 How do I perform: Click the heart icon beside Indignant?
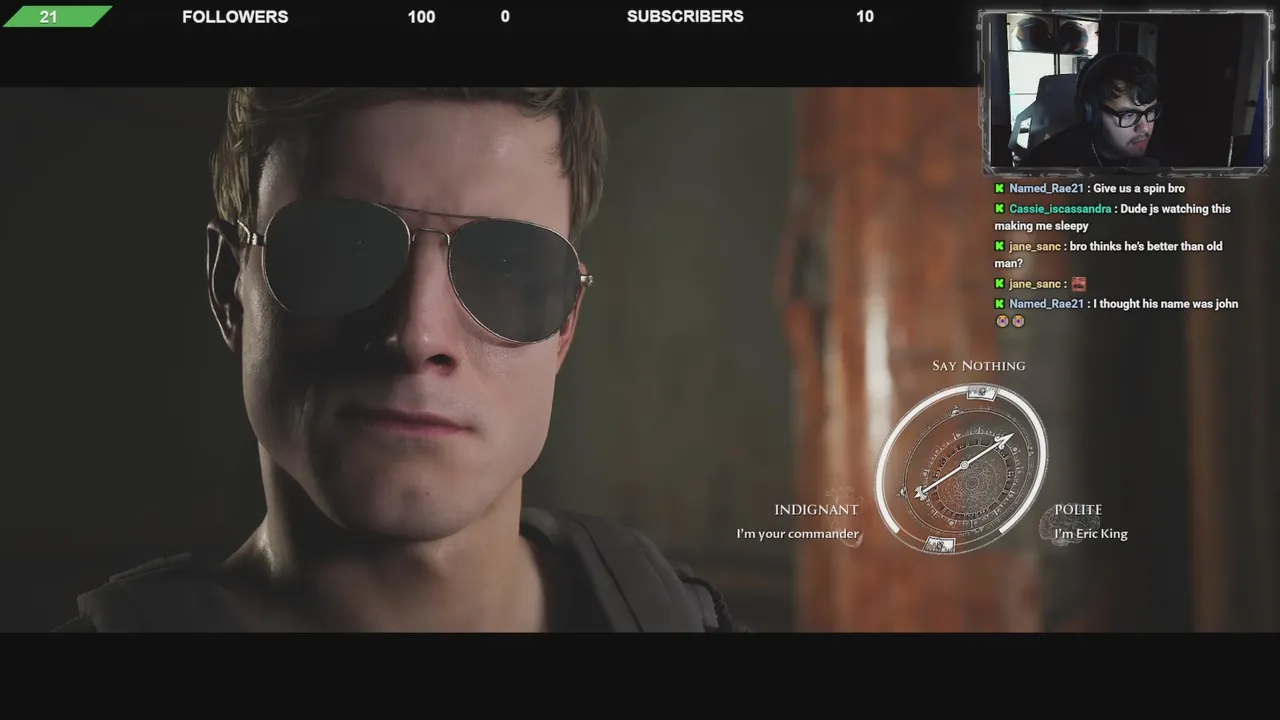[846, 516]
